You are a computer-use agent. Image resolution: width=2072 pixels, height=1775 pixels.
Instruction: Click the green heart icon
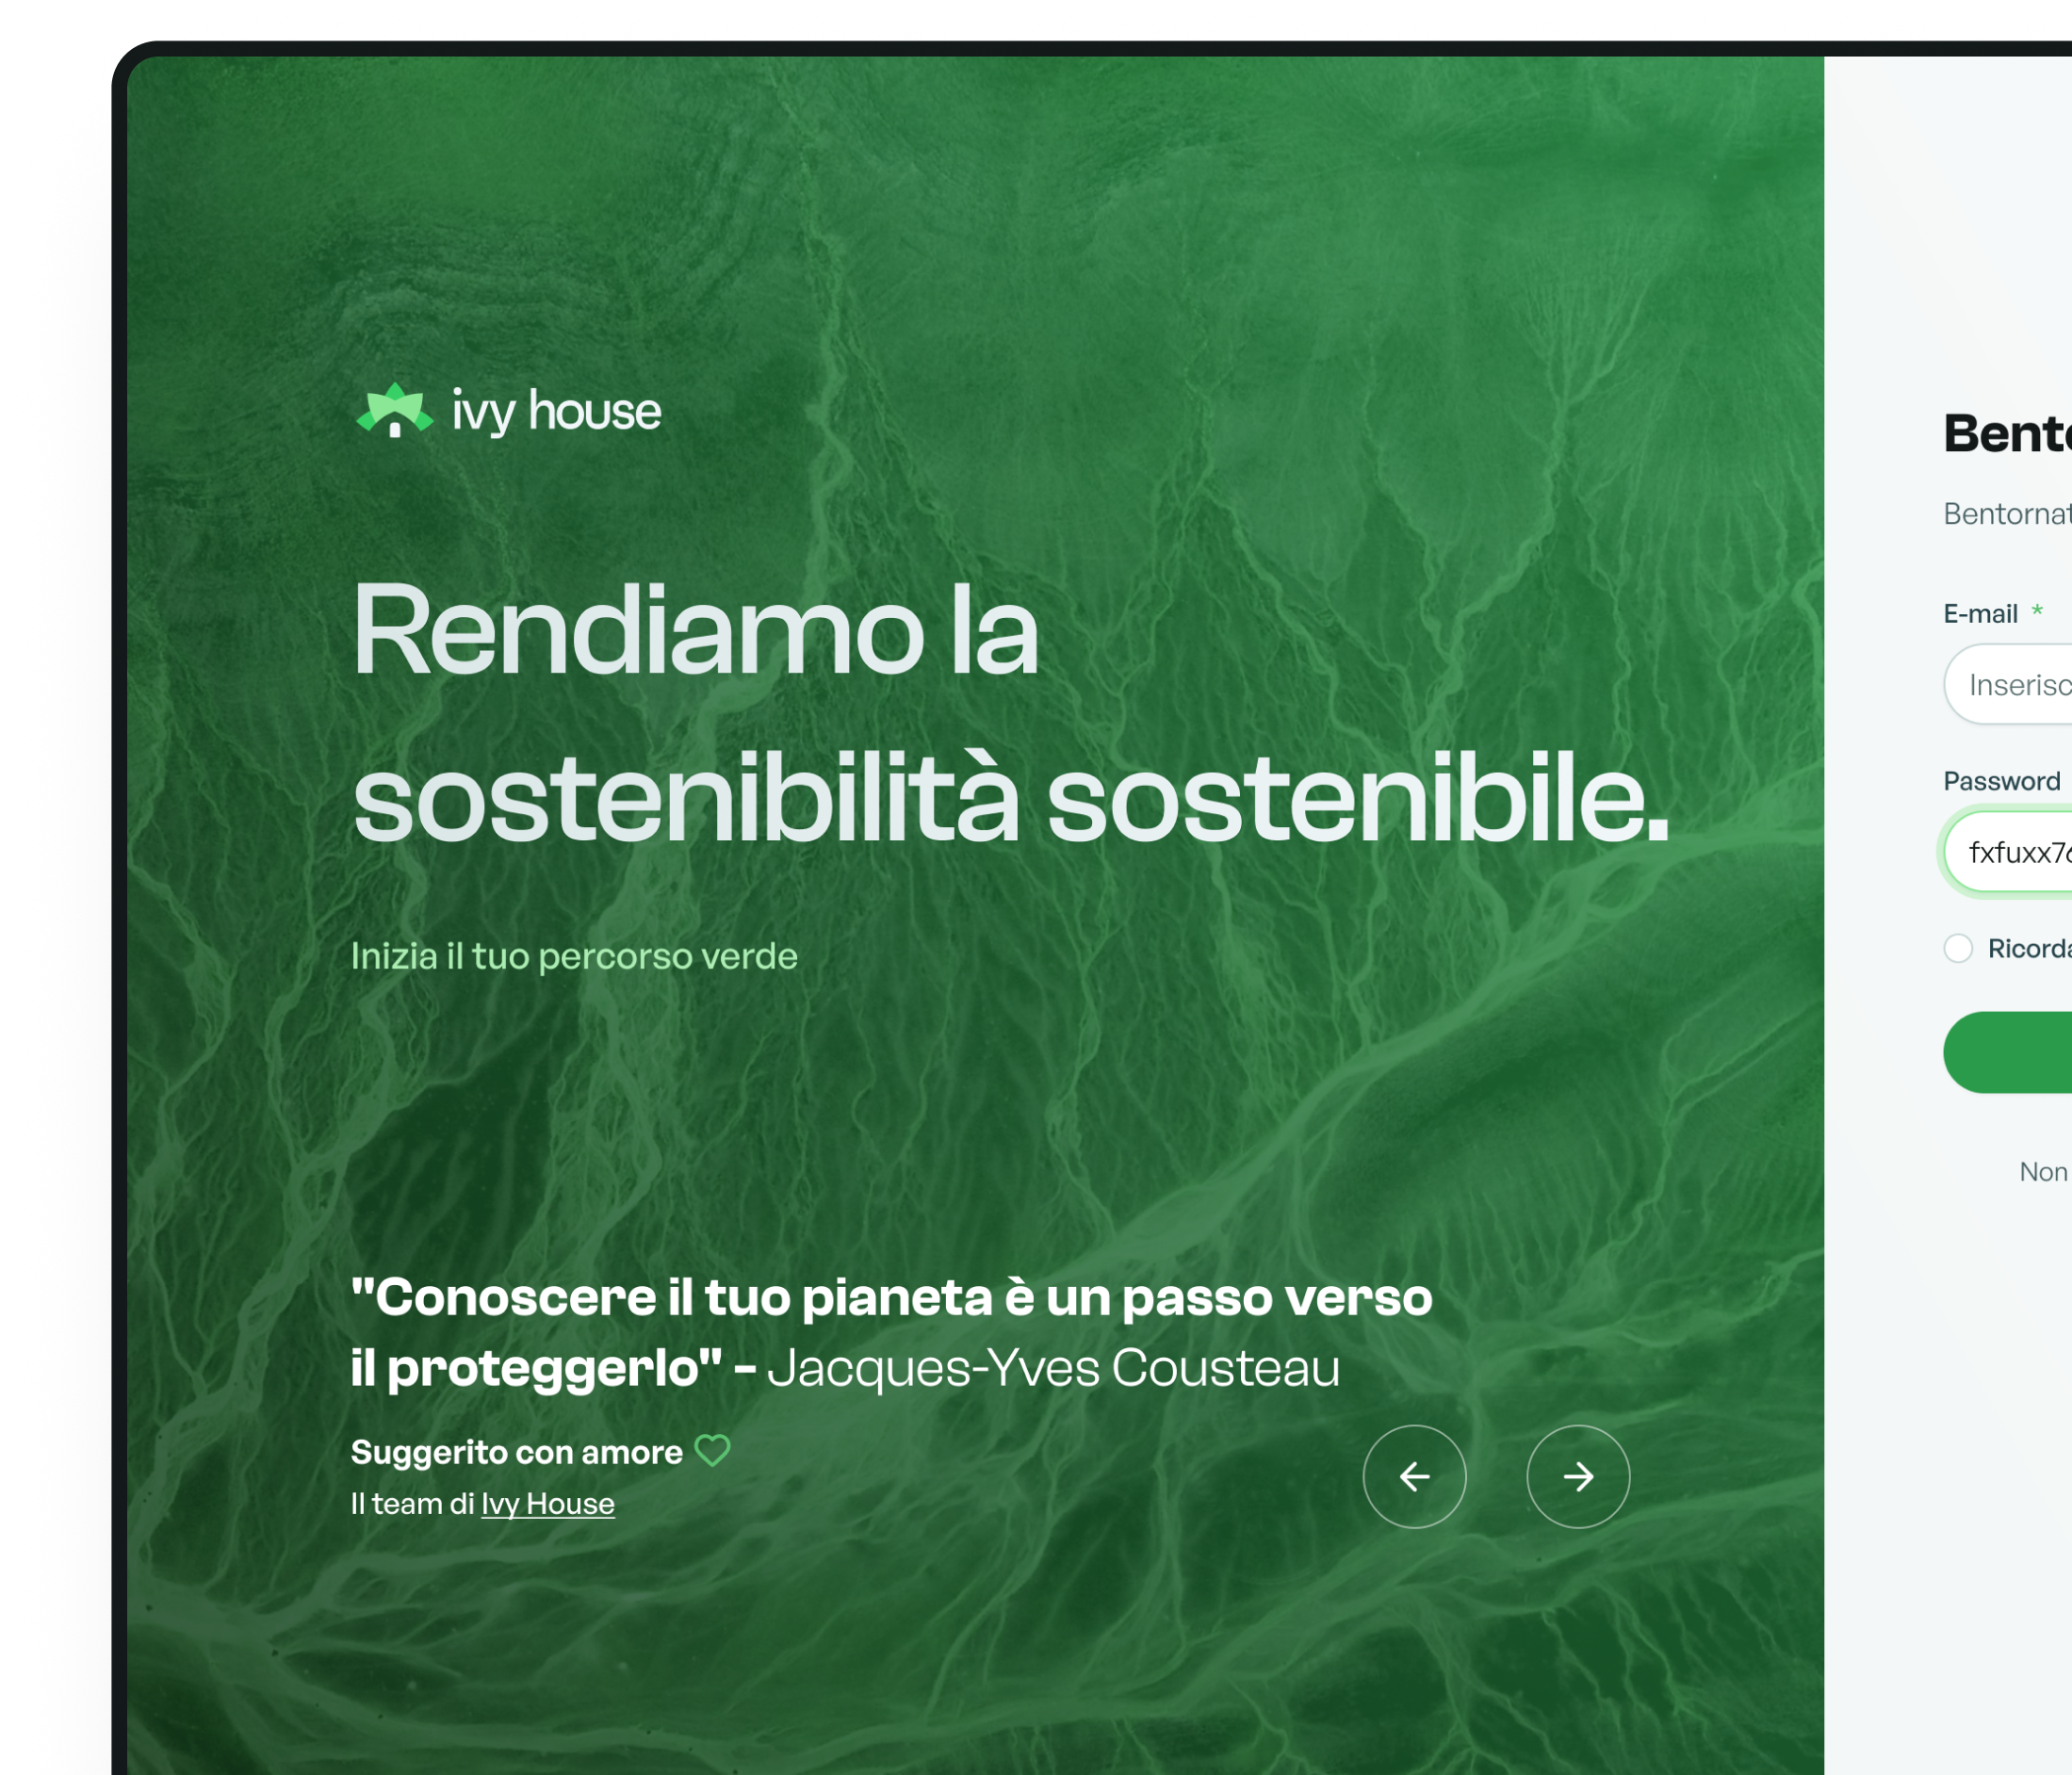[713, 1450]
